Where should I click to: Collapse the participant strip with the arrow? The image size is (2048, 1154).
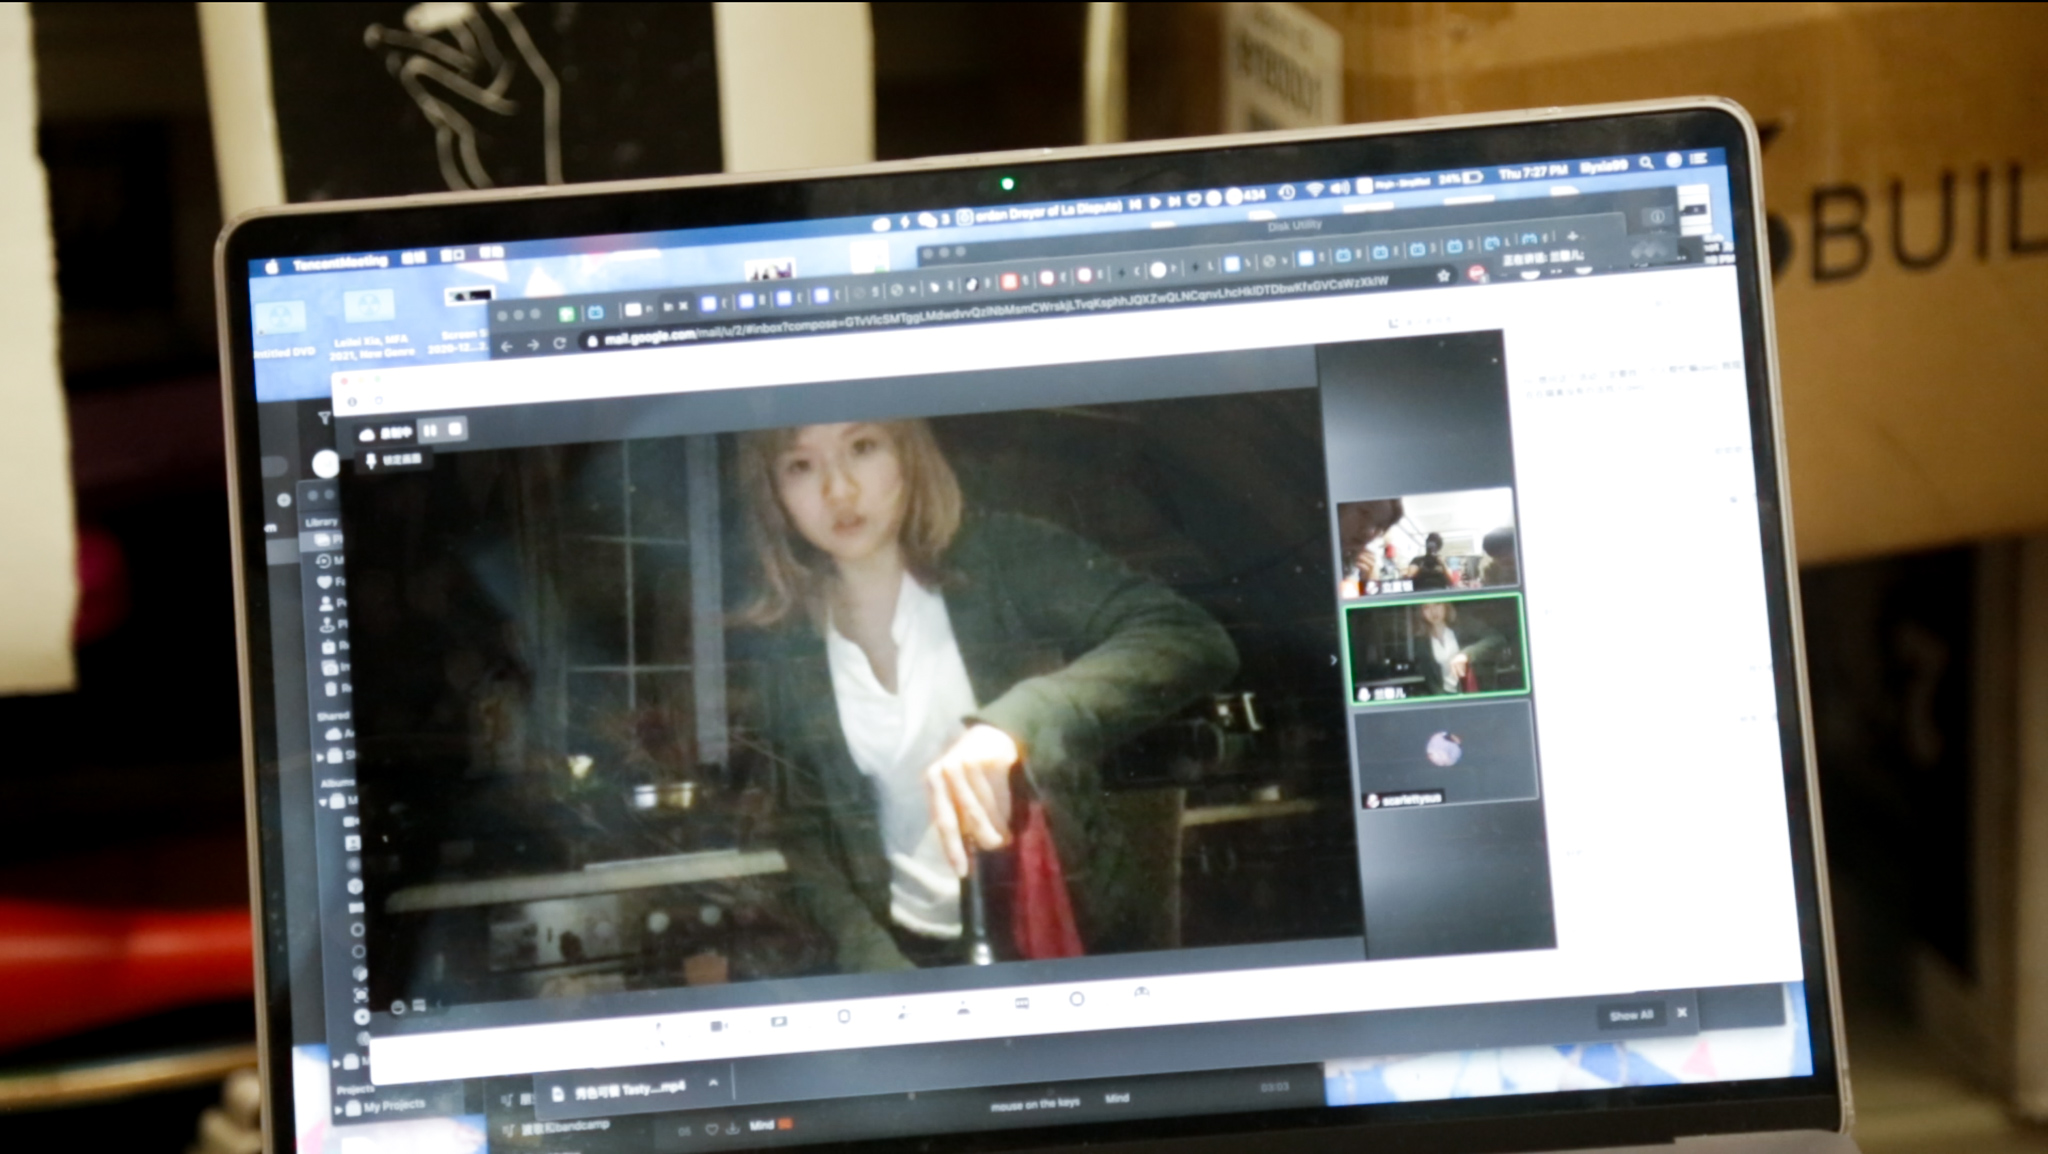pyautogui.click(x=1333, y=660)
